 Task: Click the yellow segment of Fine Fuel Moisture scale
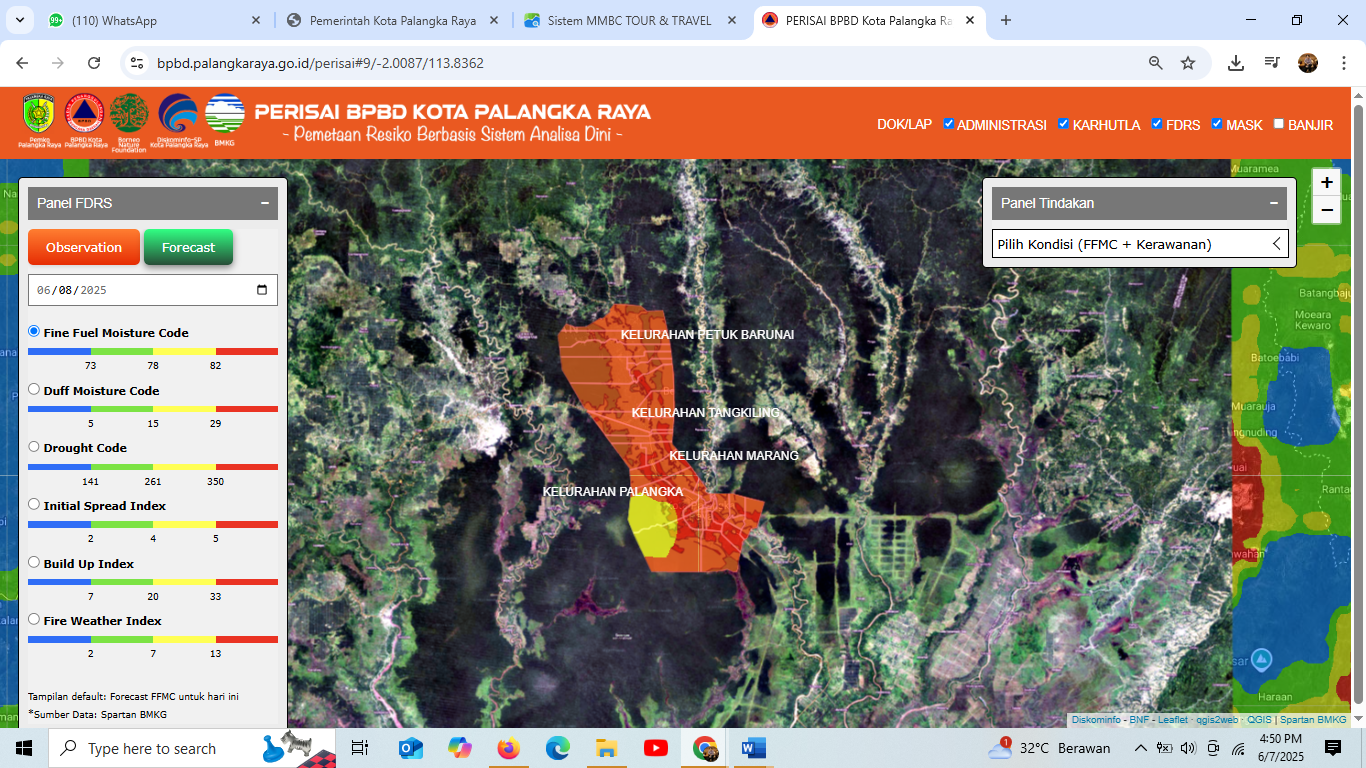pos(185,352)
